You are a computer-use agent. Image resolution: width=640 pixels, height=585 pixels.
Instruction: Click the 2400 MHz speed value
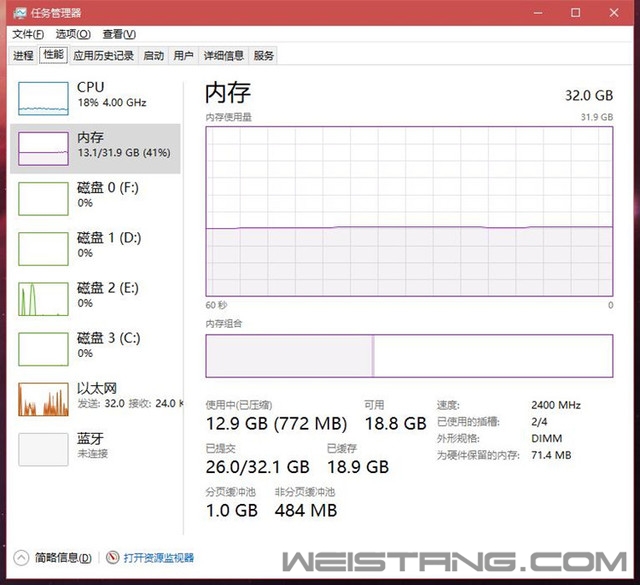[556, 405]
